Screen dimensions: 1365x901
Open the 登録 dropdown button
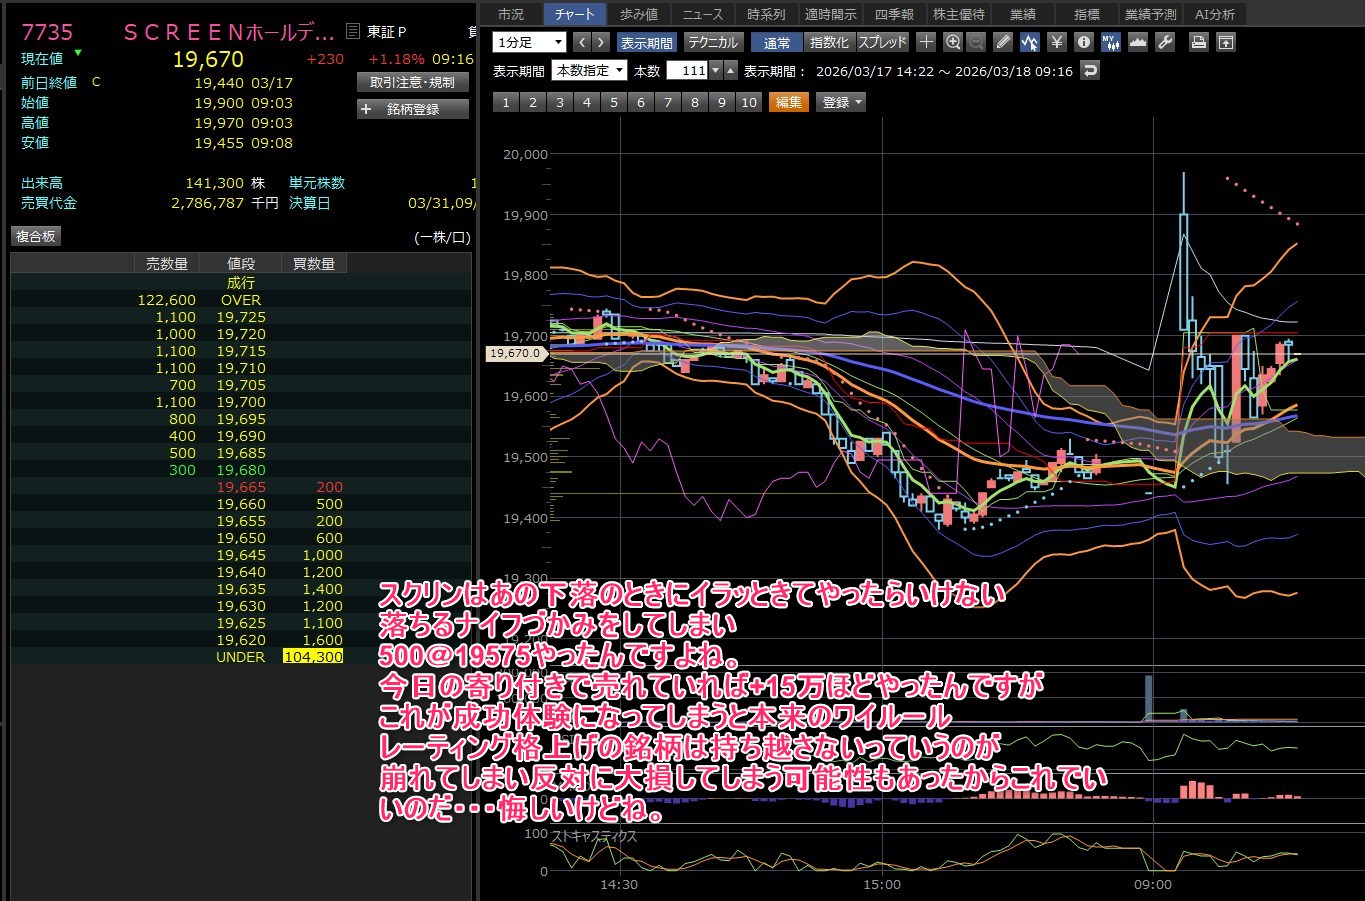coord(842,102)
